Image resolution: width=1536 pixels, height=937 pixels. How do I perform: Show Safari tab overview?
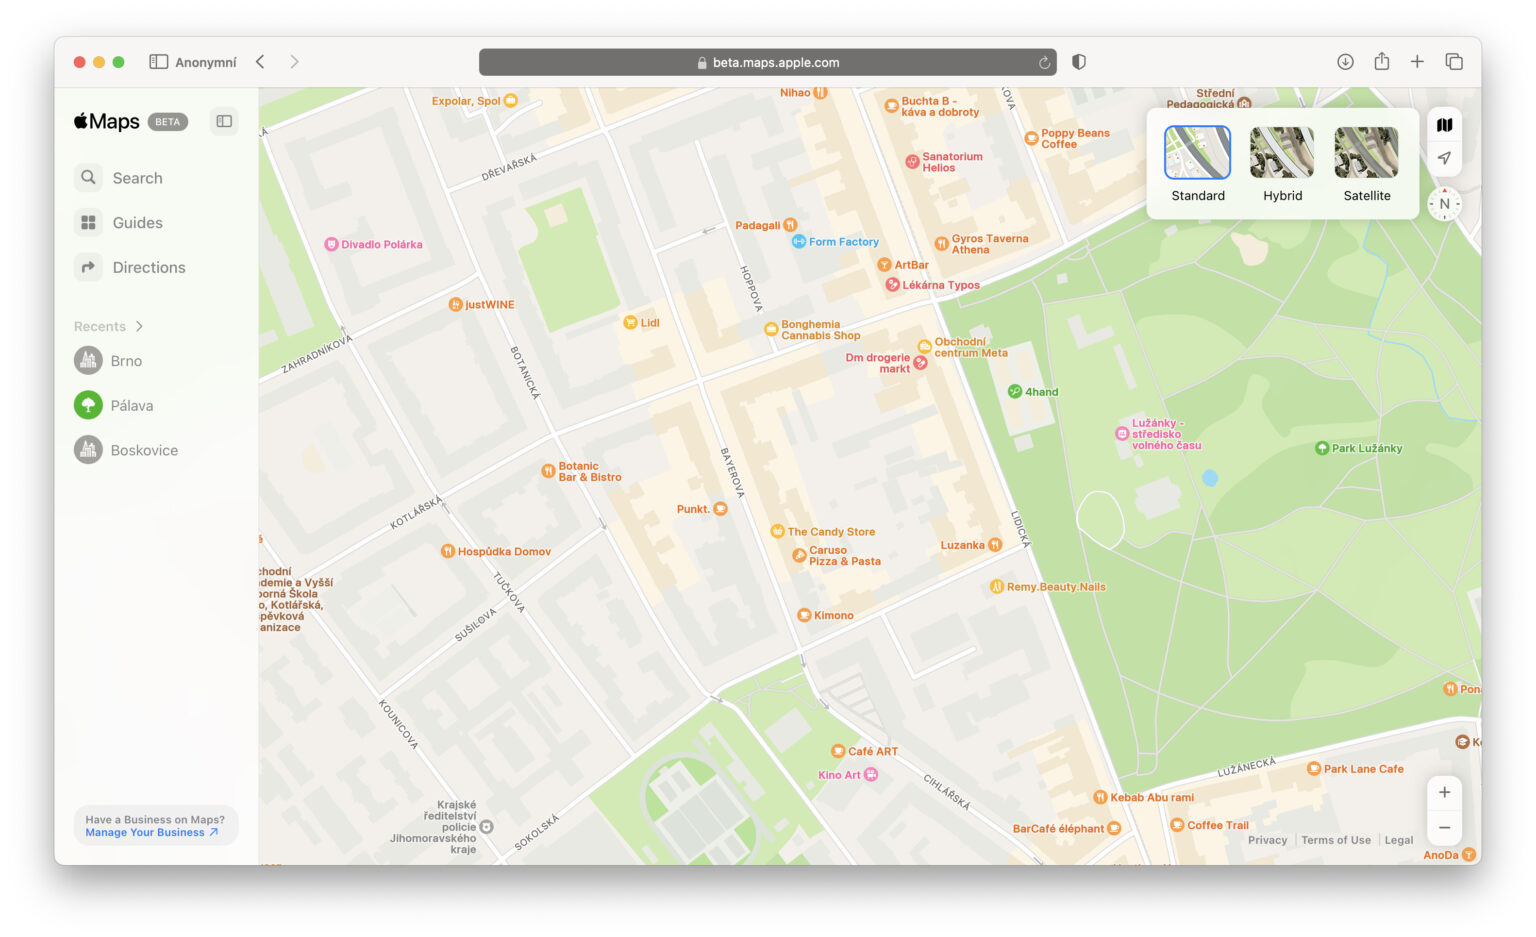(x=1454, y=62)
